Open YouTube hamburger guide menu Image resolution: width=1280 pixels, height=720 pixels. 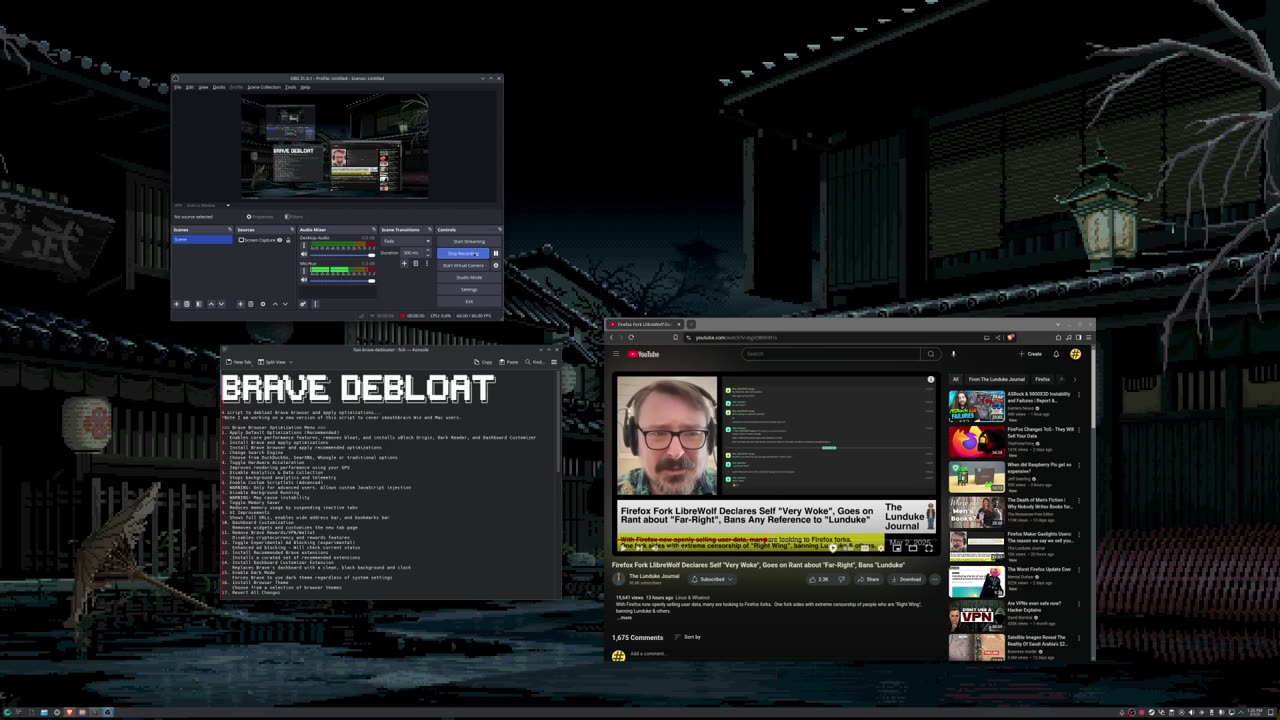pos(616,354)
